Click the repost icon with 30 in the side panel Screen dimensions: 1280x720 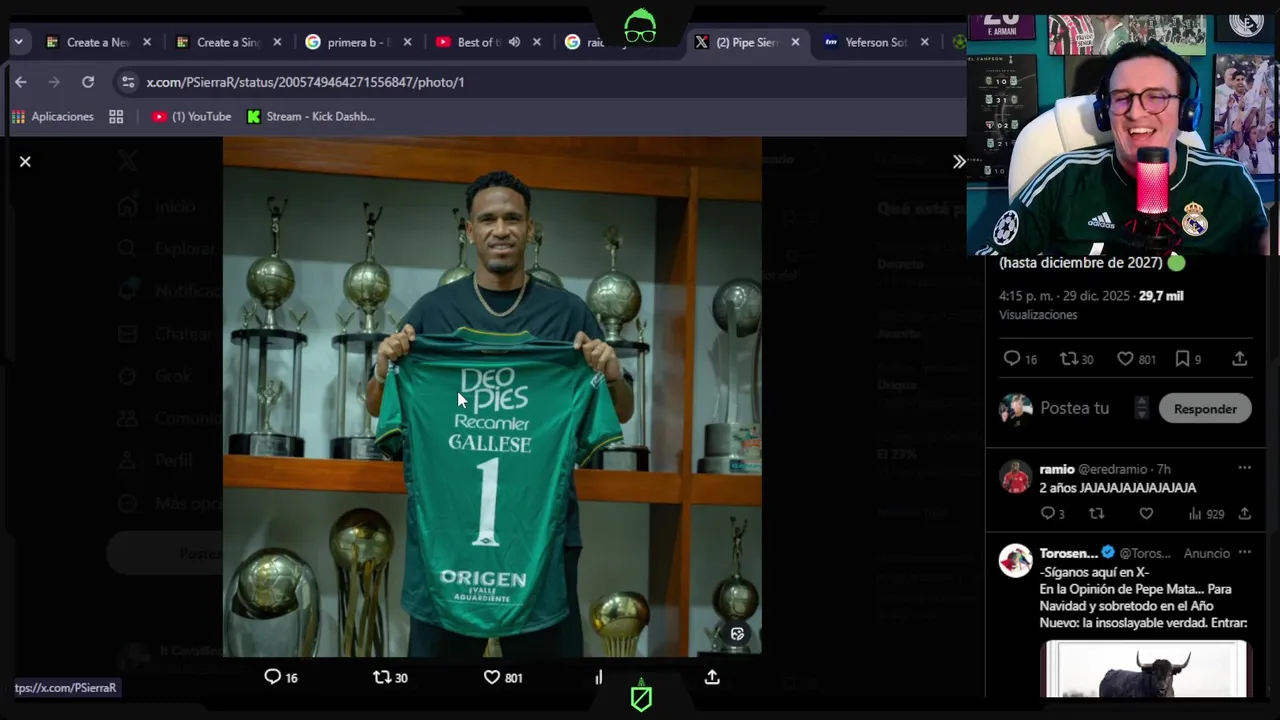tap(1077, 359)
